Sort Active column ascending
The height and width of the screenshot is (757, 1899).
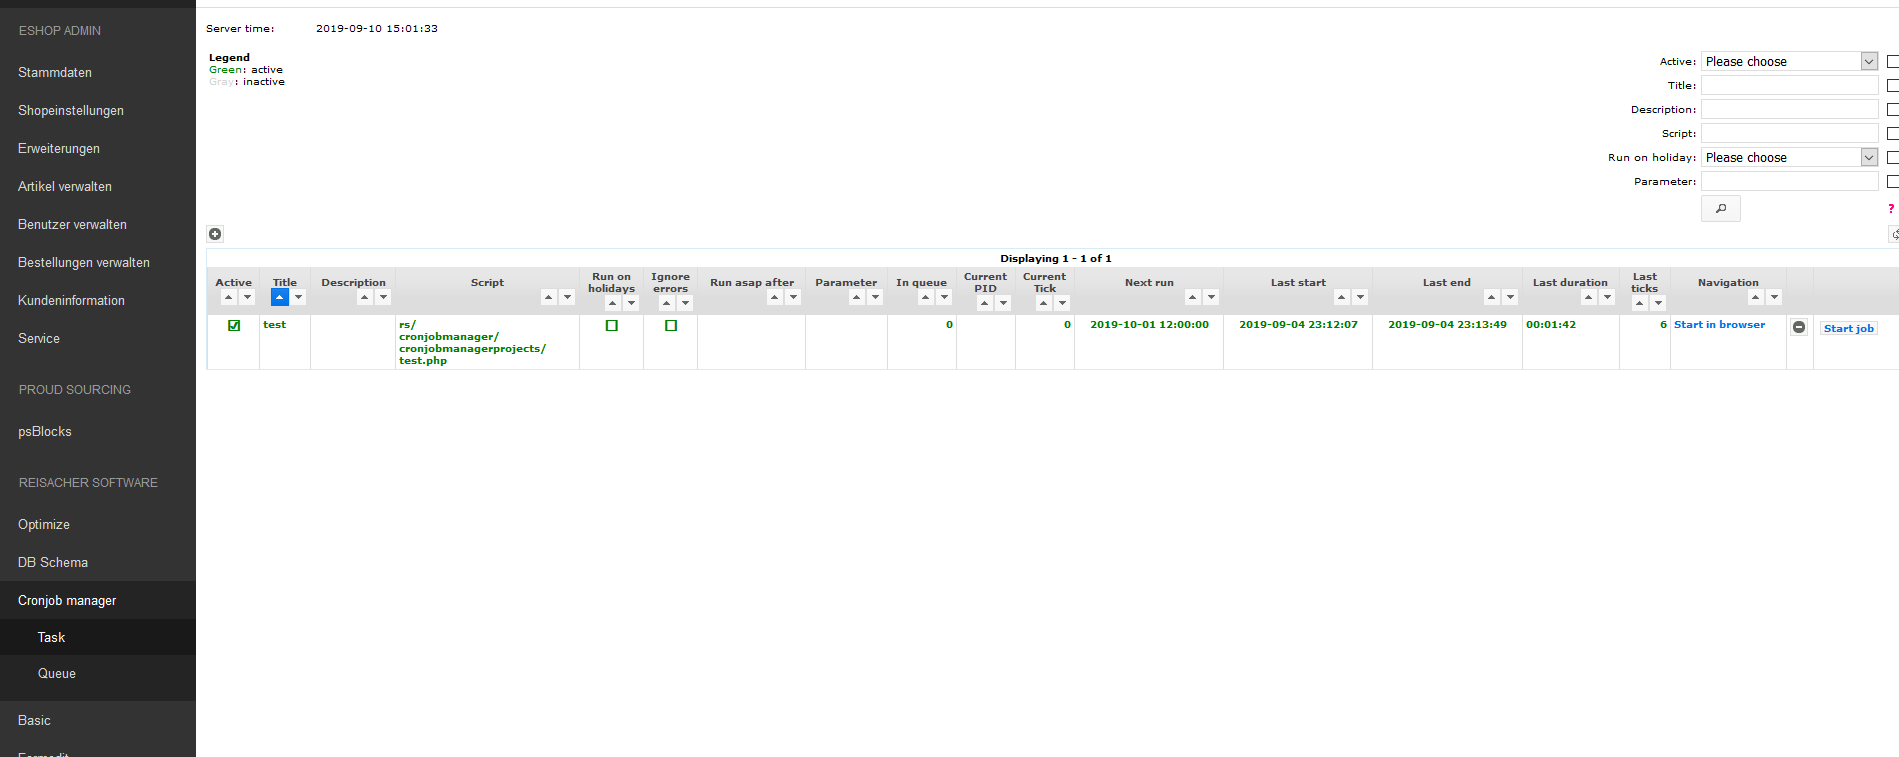[x=228, y=297]
